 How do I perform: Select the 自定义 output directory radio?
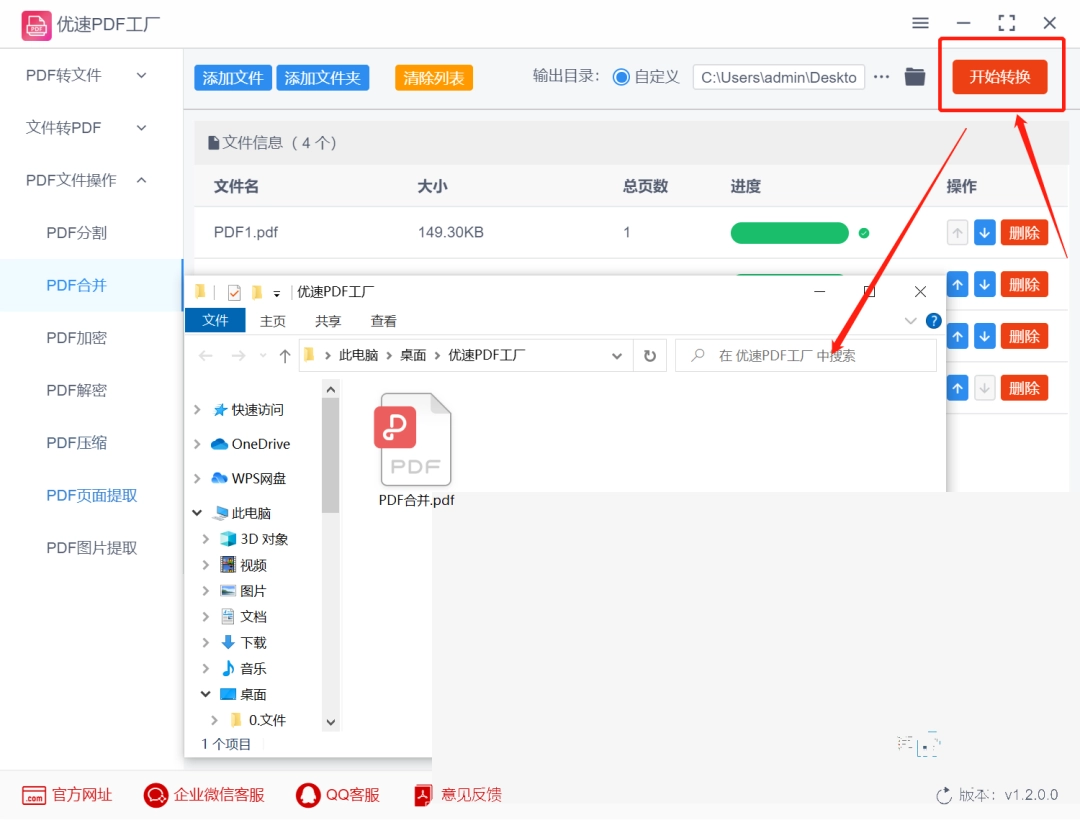tap(621, 77)
